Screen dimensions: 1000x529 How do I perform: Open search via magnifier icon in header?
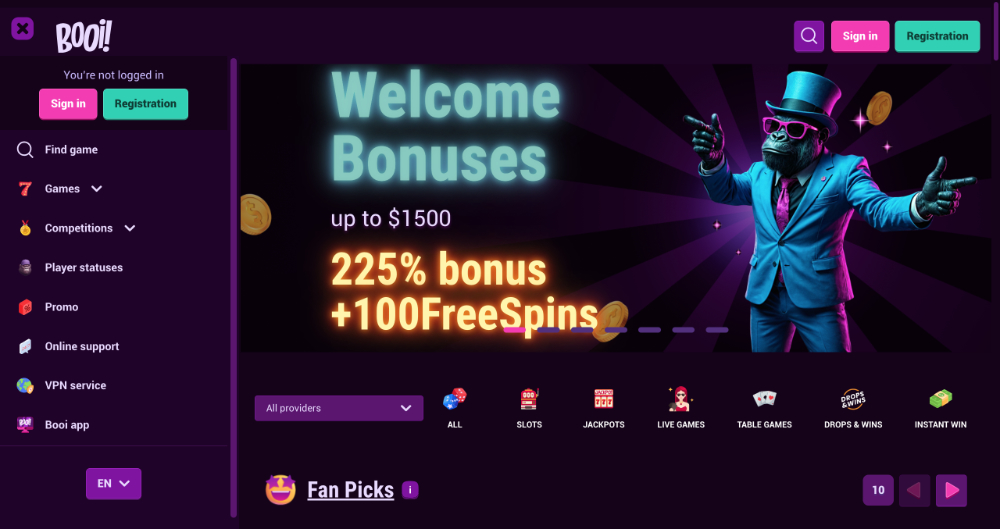coord(809,36)
